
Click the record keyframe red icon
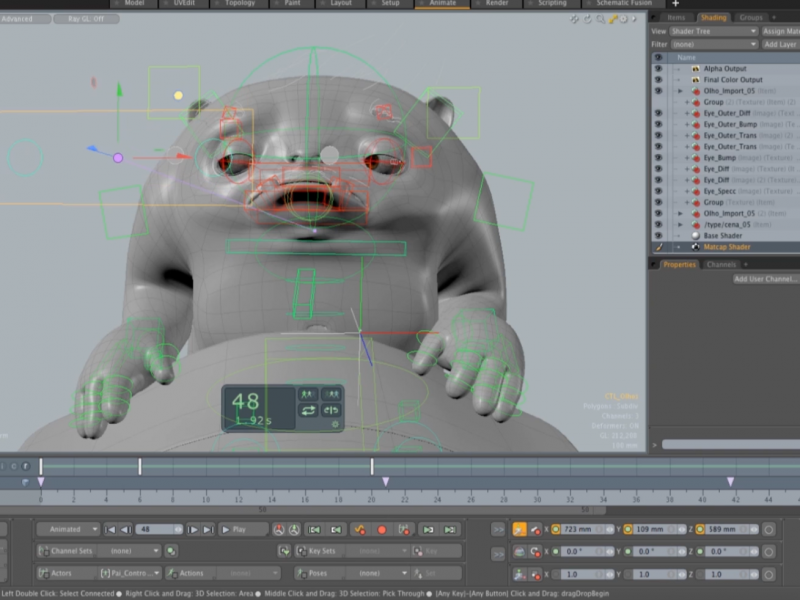point(382,530)
